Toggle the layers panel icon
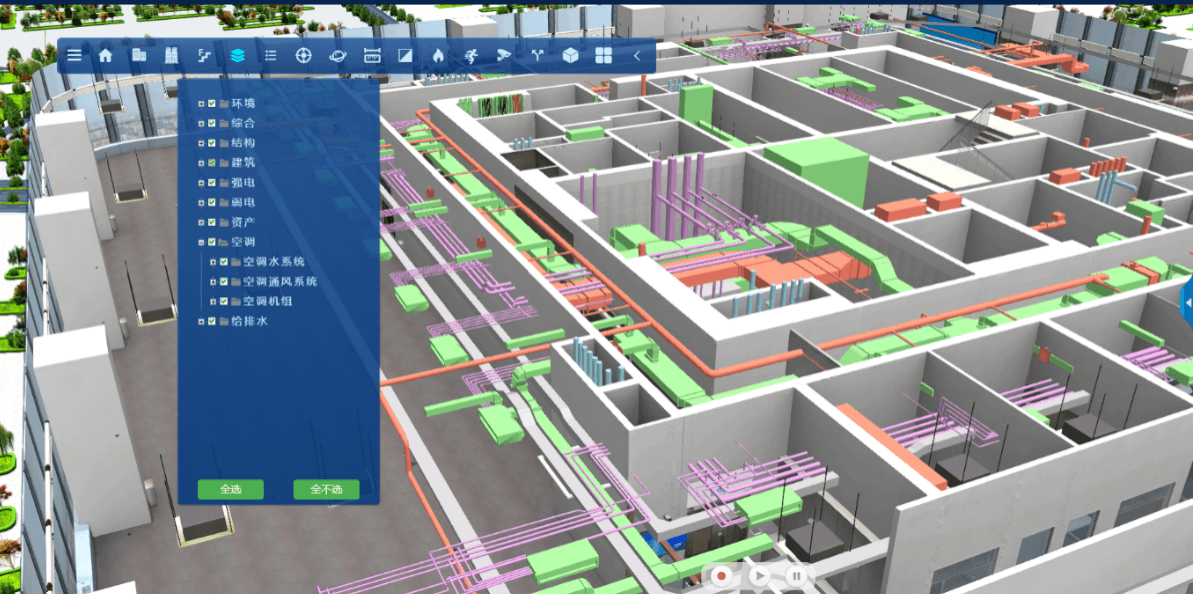Screen dimensions: 1193x596 [237, 56]
